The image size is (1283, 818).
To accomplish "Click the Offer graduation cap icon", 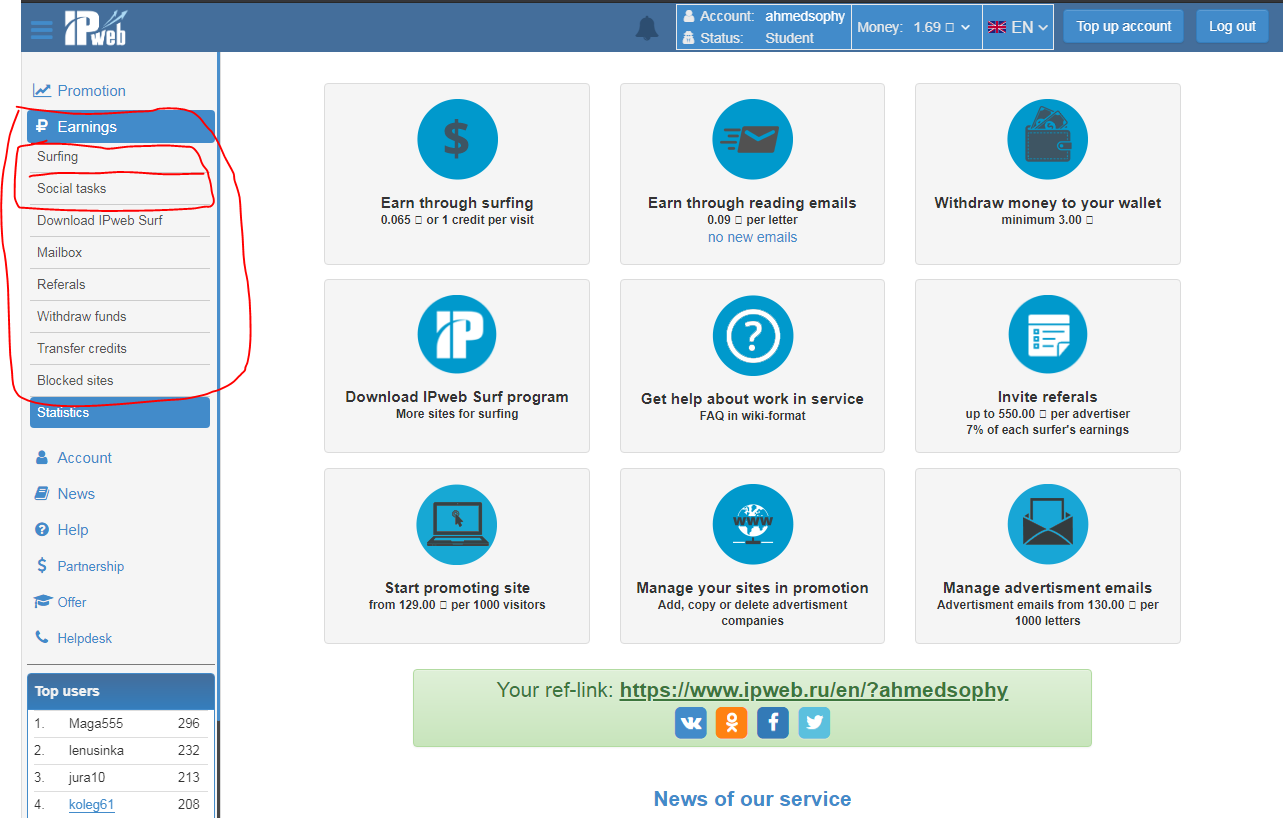I will (x=42, y=601).
